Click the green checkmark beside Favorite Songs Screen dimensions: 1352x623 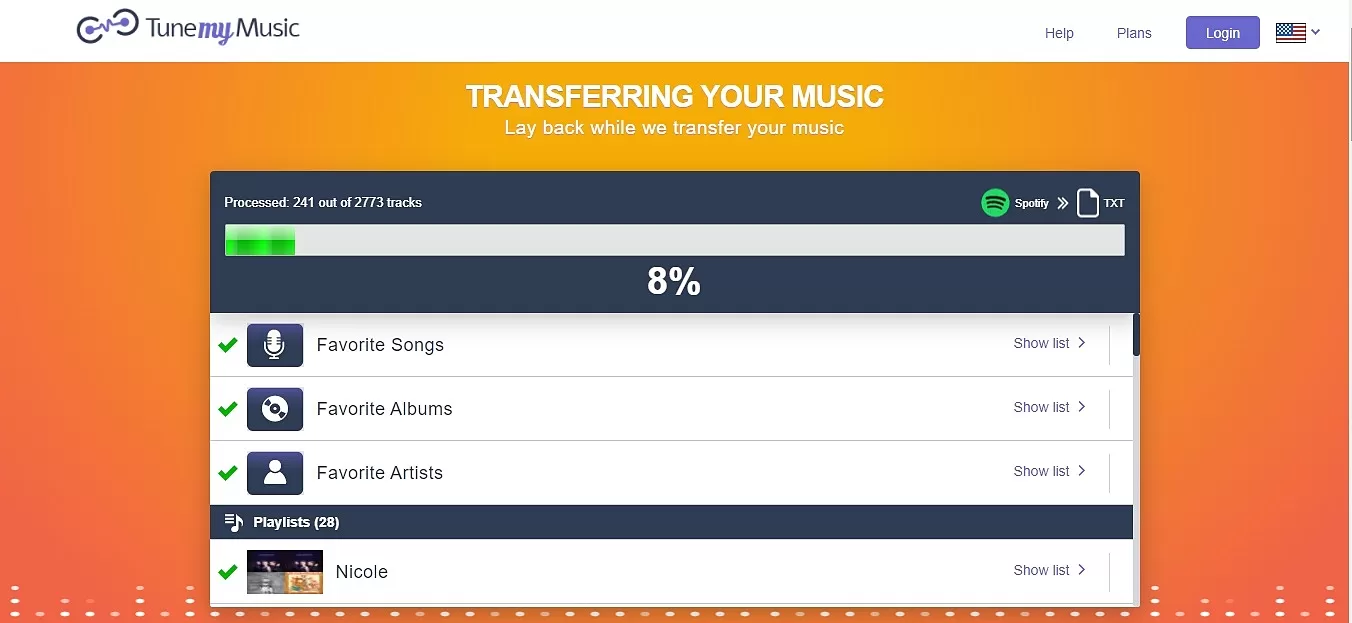pyautogui.click(x=228, y=345)
